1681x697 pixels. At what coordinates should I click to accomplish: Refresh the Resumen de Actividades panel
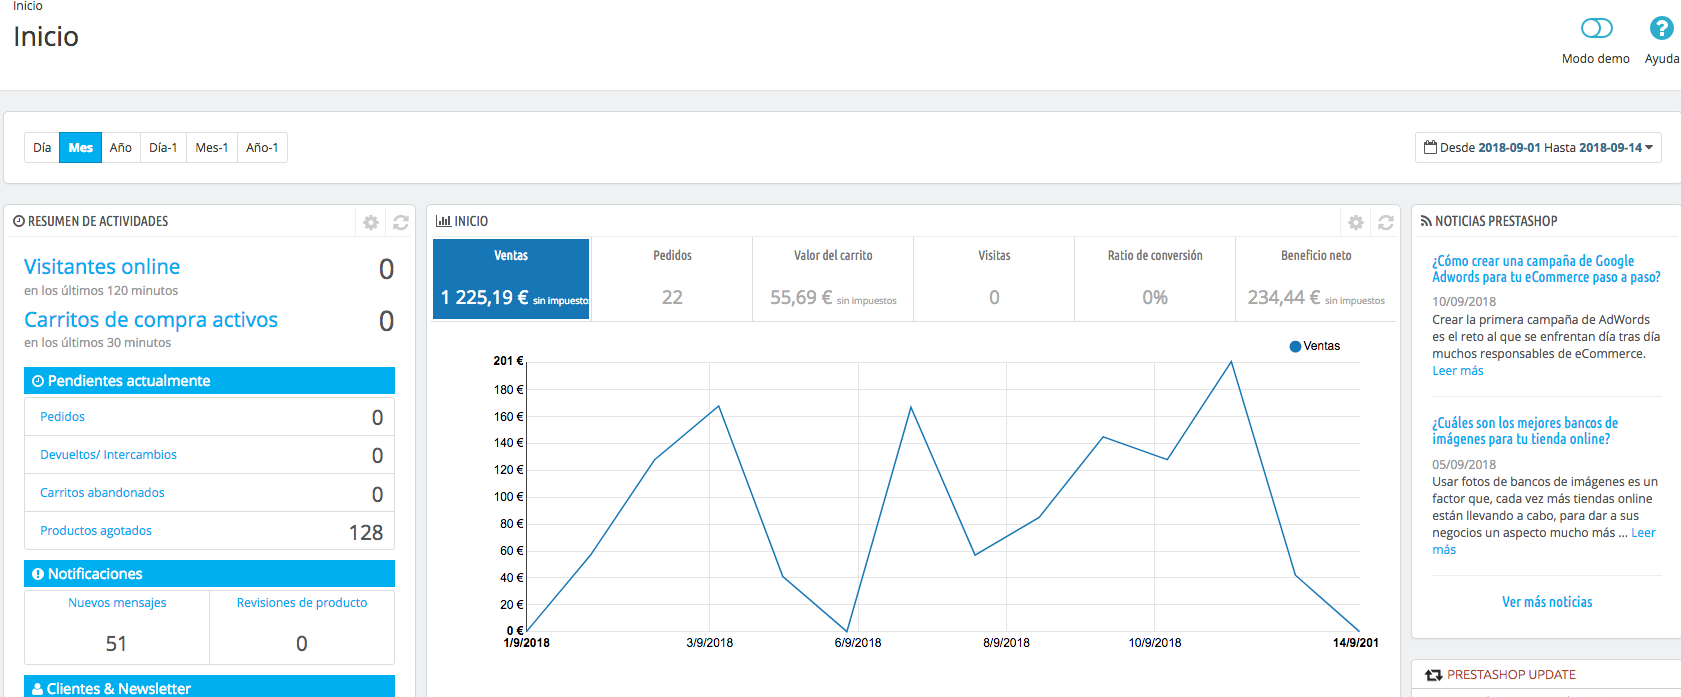pos(401,222)
